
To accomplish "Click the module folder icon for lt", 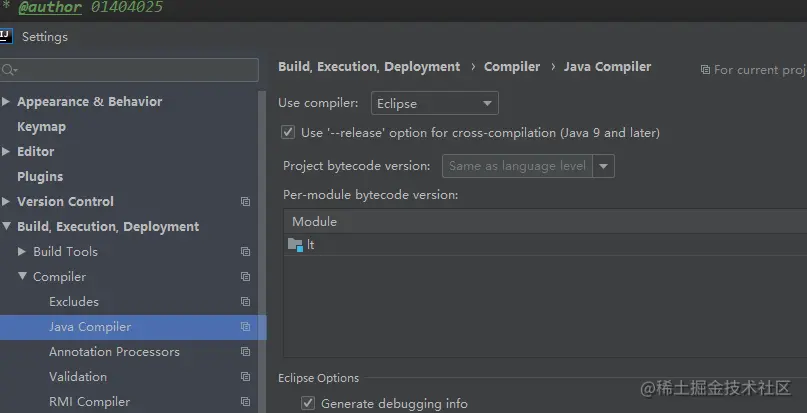I will coord(295,245).
